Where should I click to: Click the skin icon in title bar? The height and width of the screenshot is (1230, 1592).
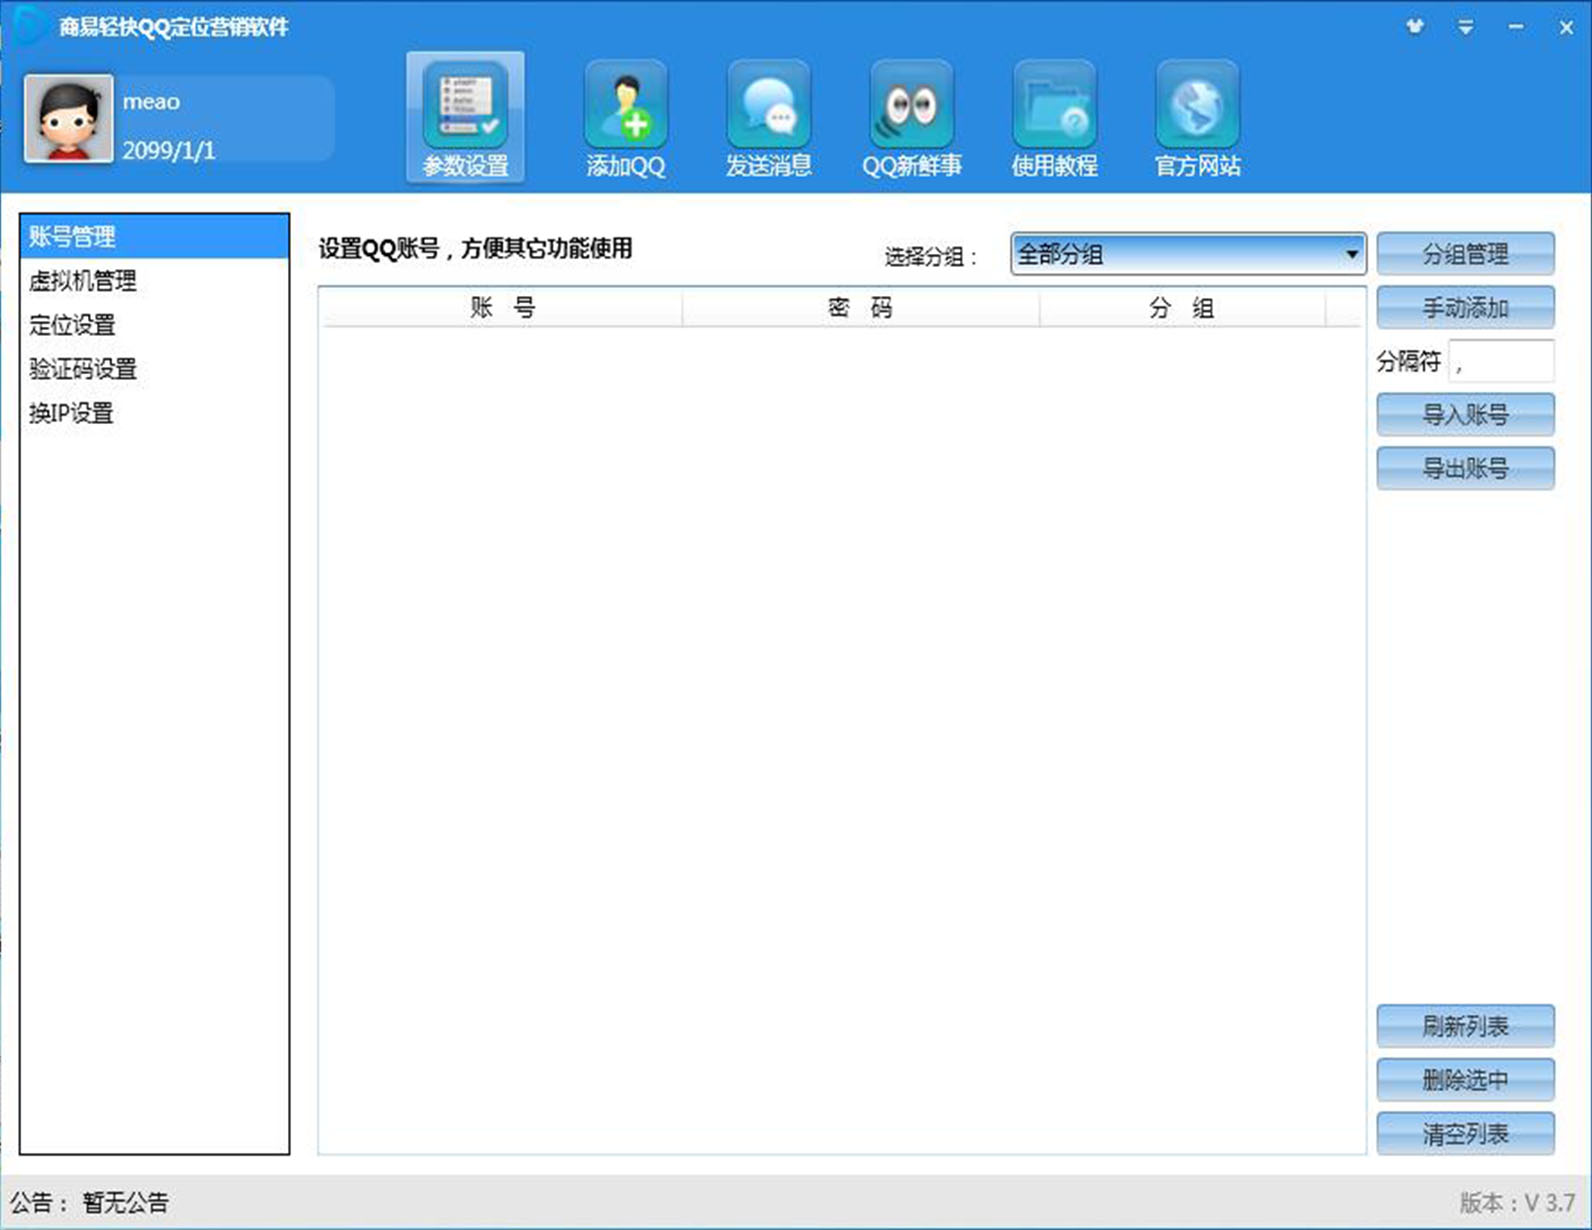tap(1415, 27)
